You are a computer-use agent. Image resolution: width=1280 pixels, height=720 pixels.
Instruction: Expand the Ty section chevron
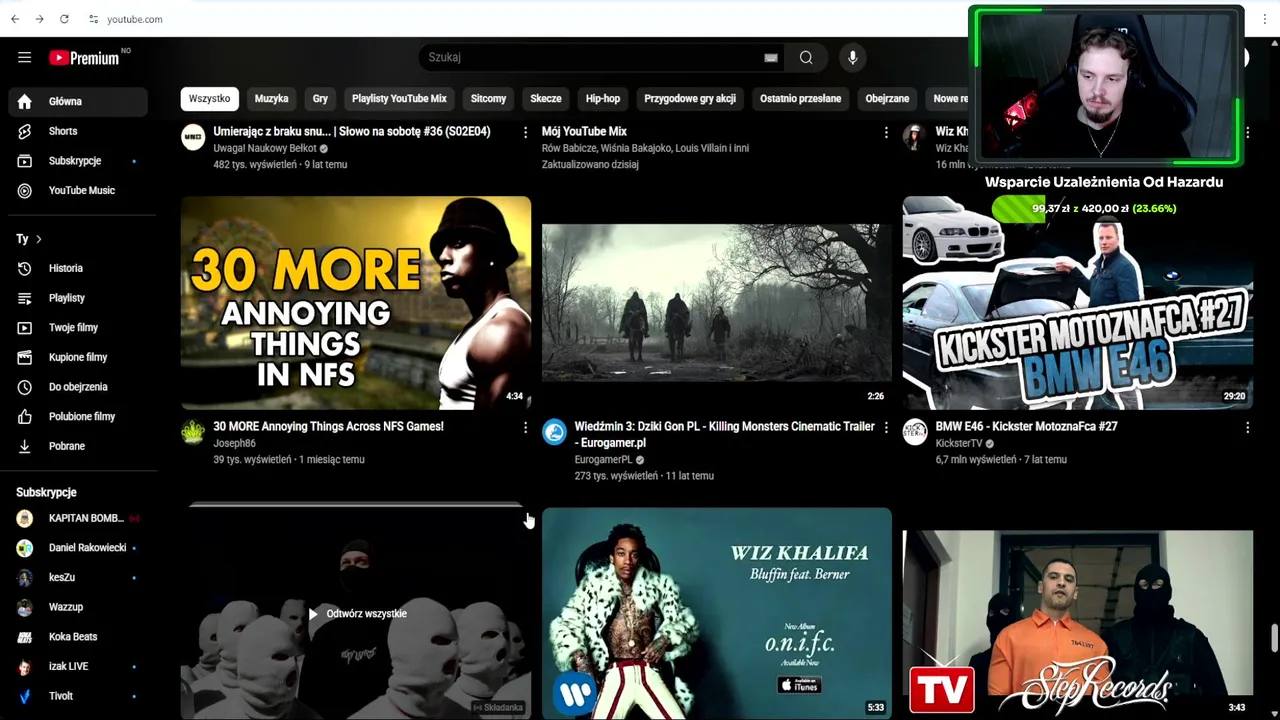(39, 239)
